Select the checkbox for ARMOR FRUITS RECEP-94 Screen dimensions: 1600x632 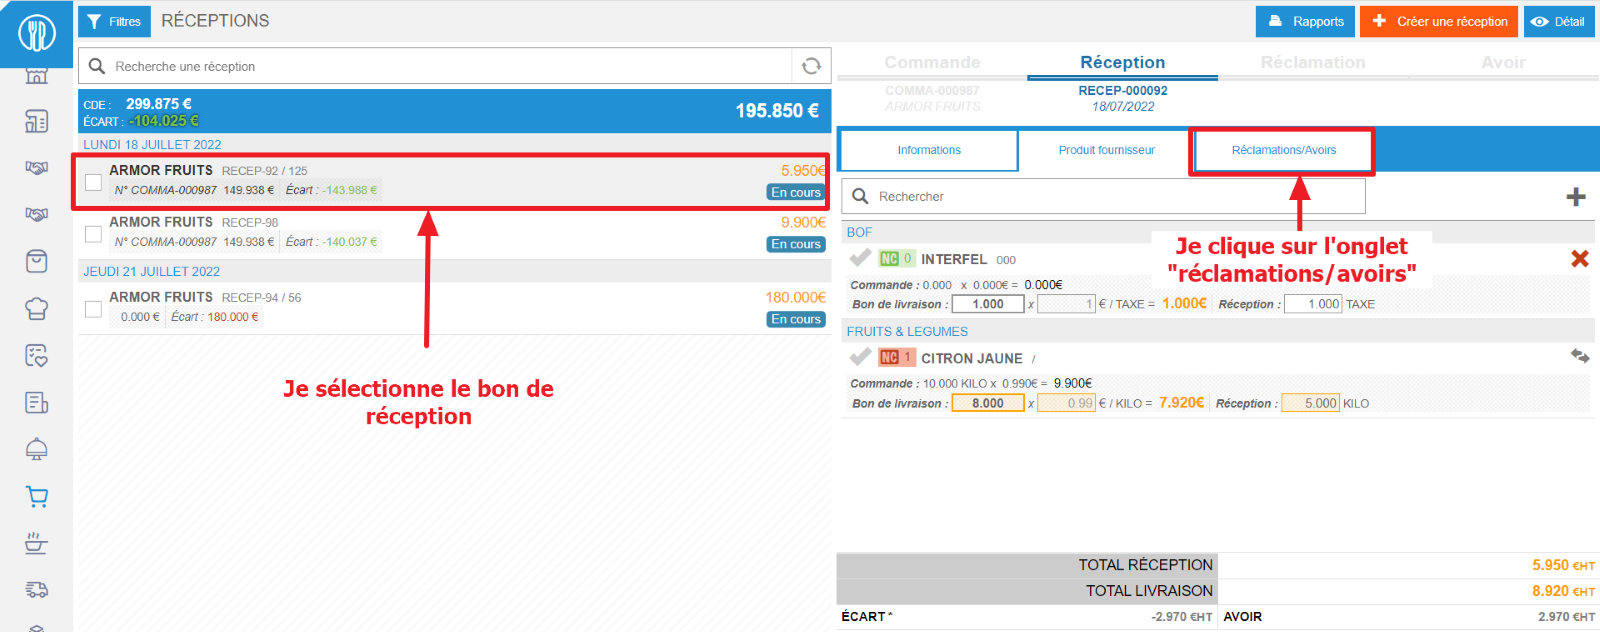pos(93,309)
